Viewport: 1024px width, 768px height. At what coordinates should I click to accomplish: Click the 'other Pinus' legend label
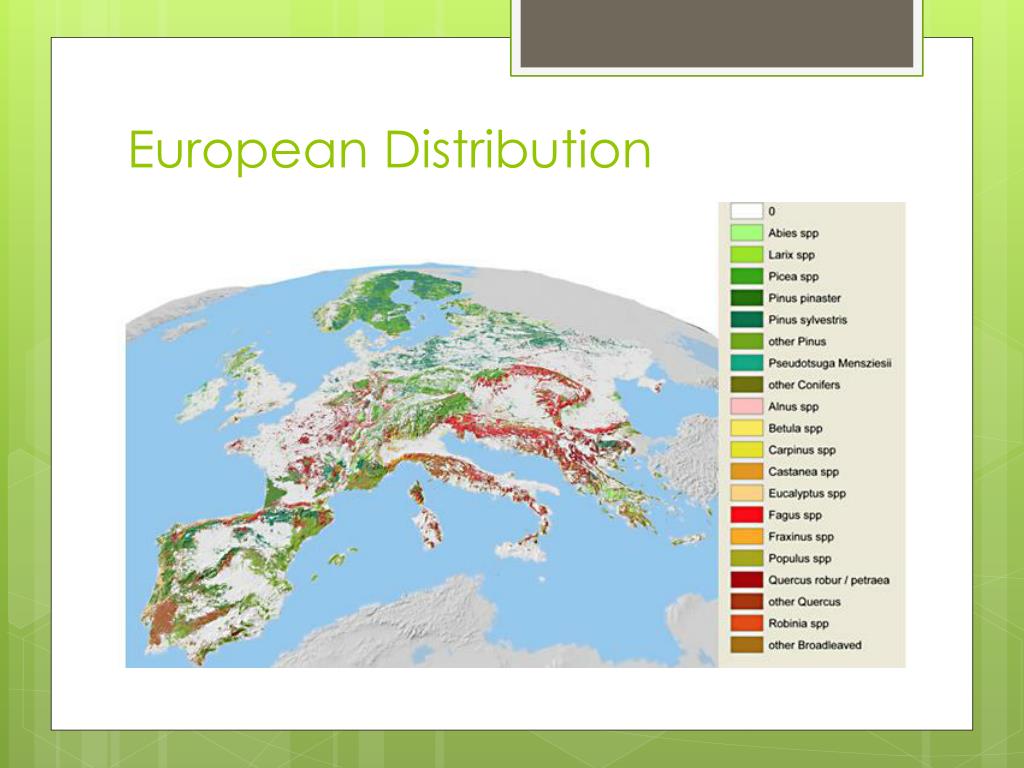[797, 341]
